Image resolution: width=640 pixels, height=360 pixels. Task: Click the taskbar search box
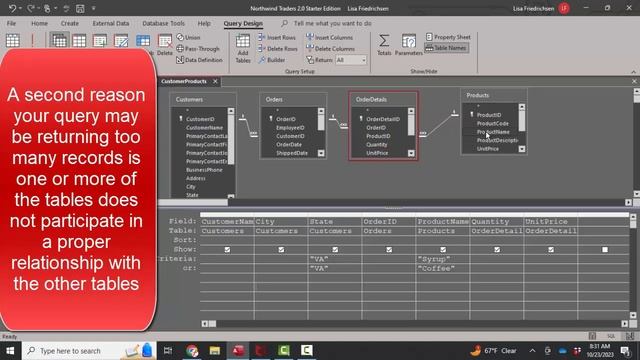(x=89, y=351)
